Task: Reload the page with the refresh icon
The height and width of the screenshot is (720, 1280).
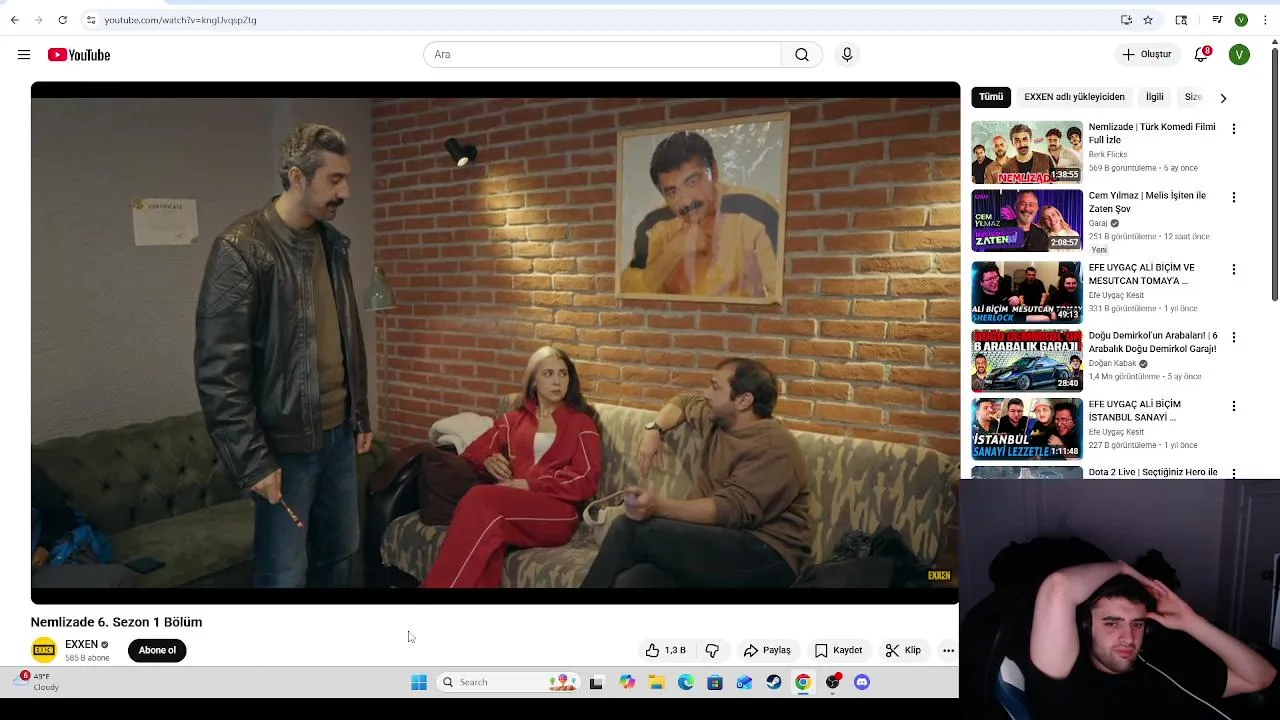Action: point(62,20)
